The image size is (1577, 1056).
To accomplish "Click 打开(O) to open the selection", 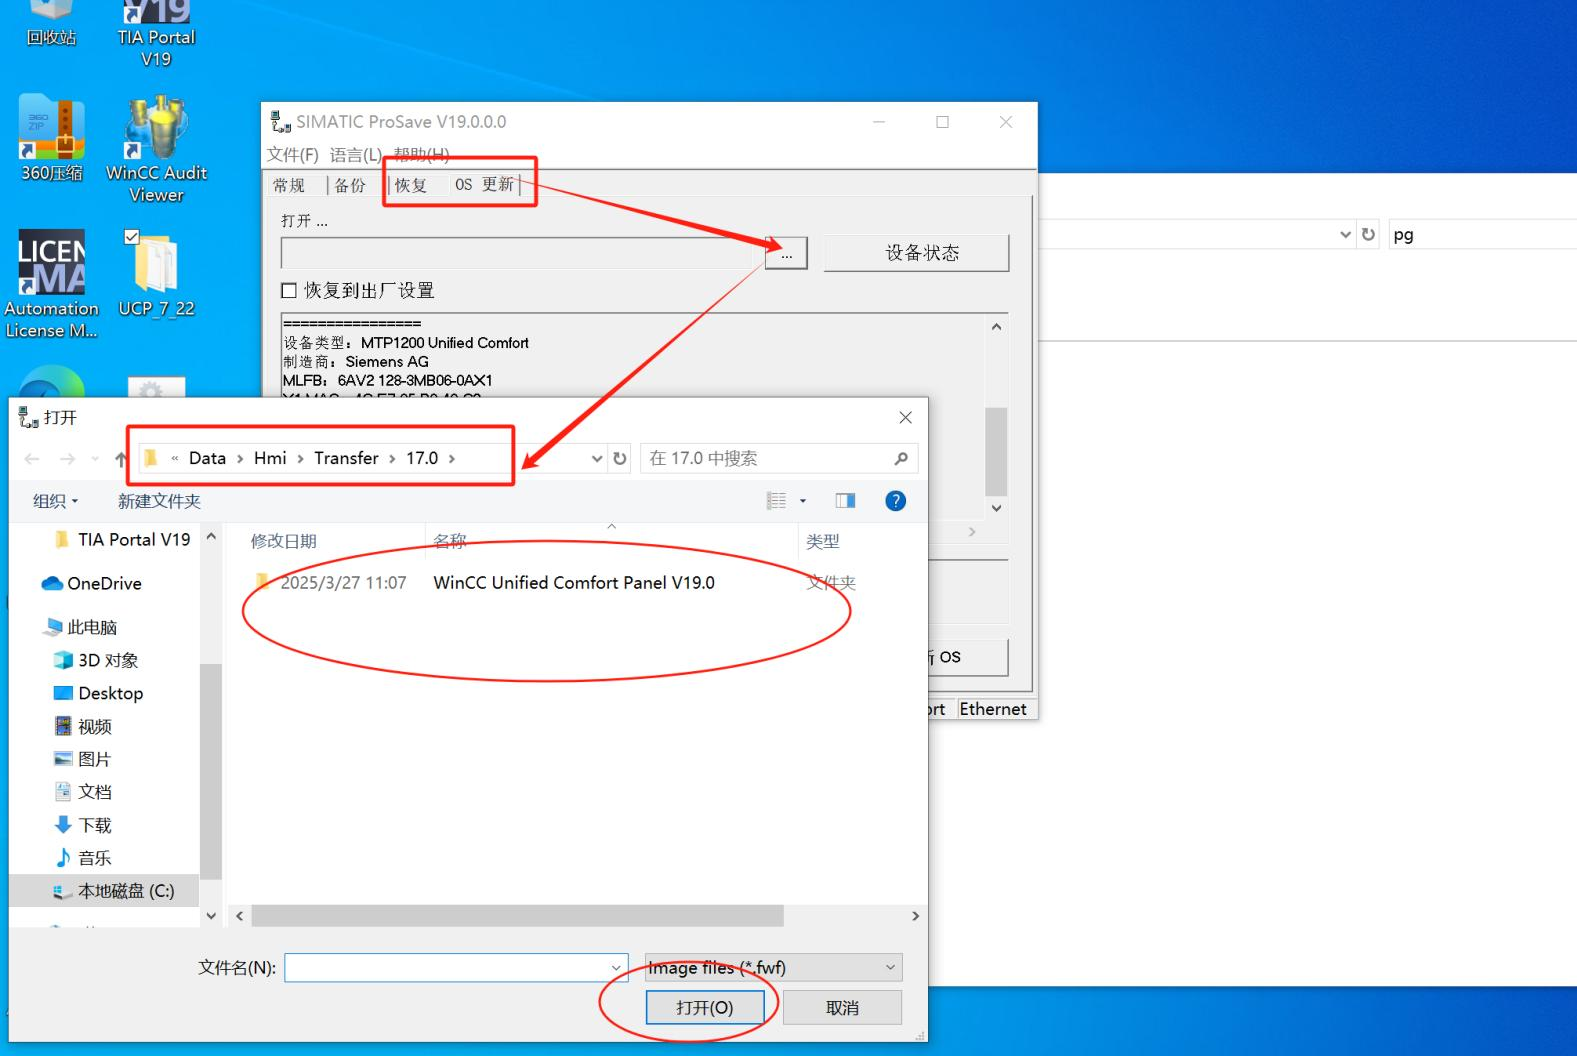I will click(705, 1007).
